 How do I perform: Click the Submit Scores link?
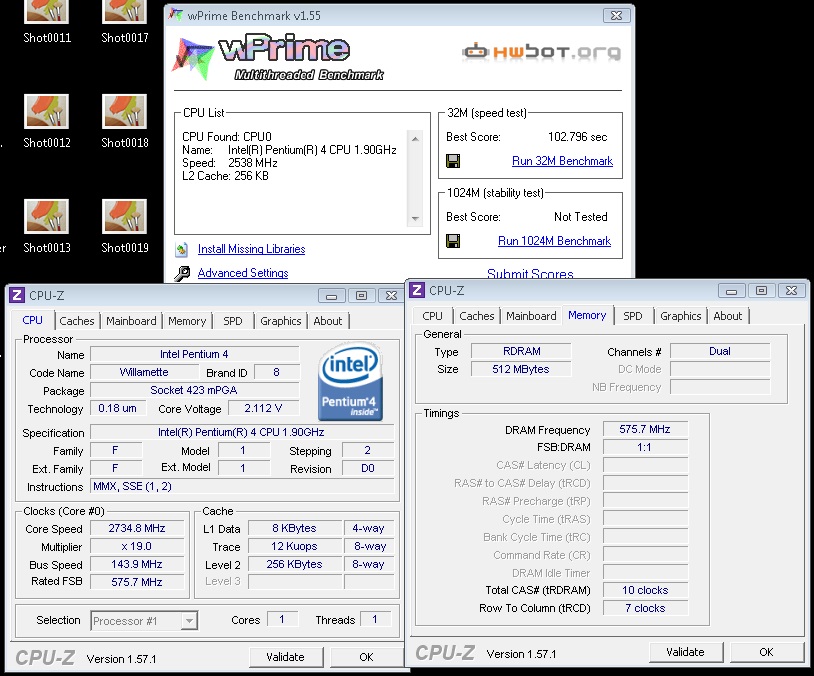(530, 274)
